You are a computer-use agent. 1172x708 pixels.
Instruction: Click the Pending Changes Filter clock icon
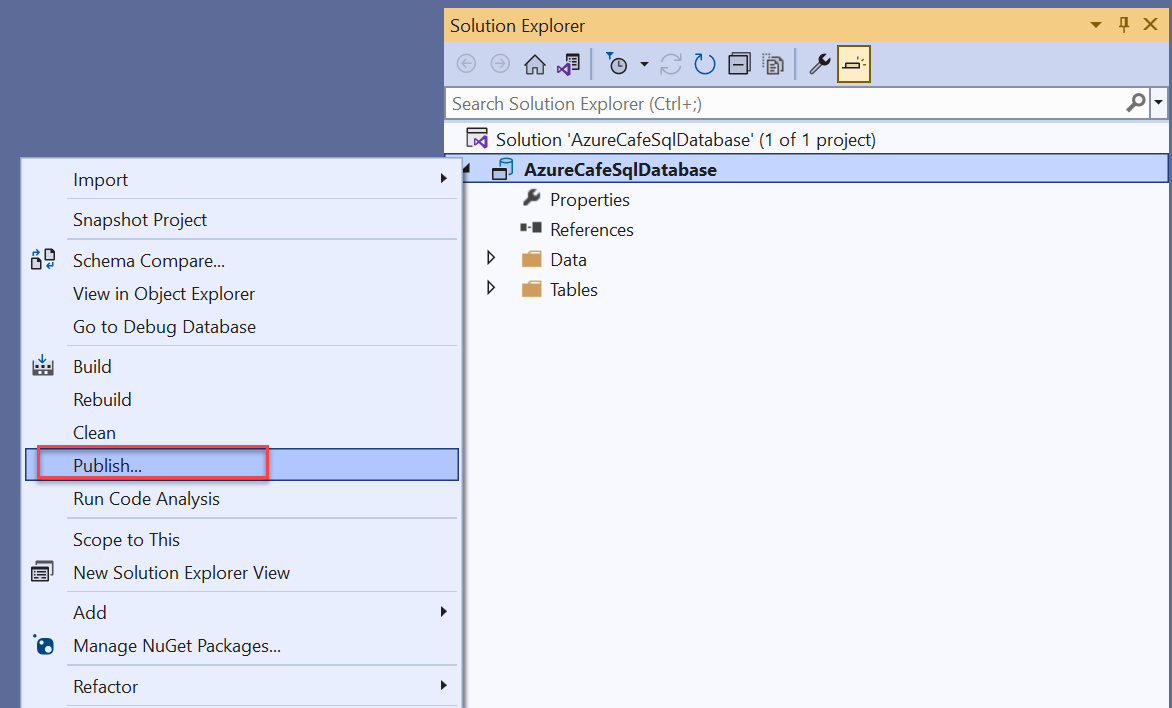(617, 64)
